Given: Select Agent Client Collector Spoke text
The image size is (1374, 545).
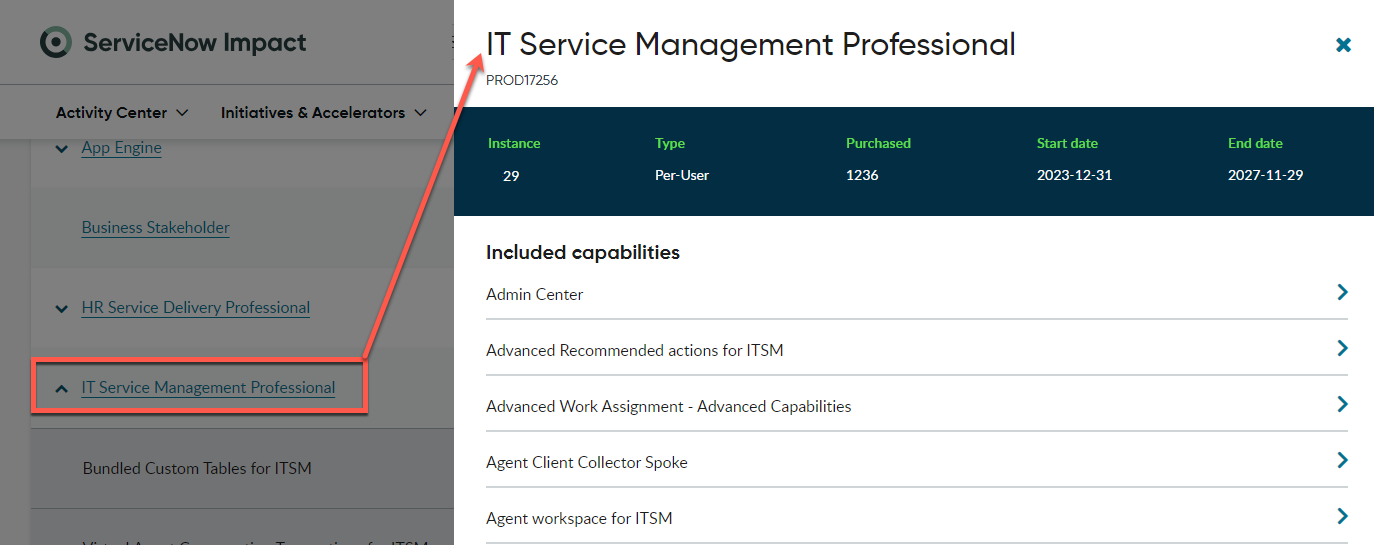Looking at the screenshot, I should pos(587,462).
